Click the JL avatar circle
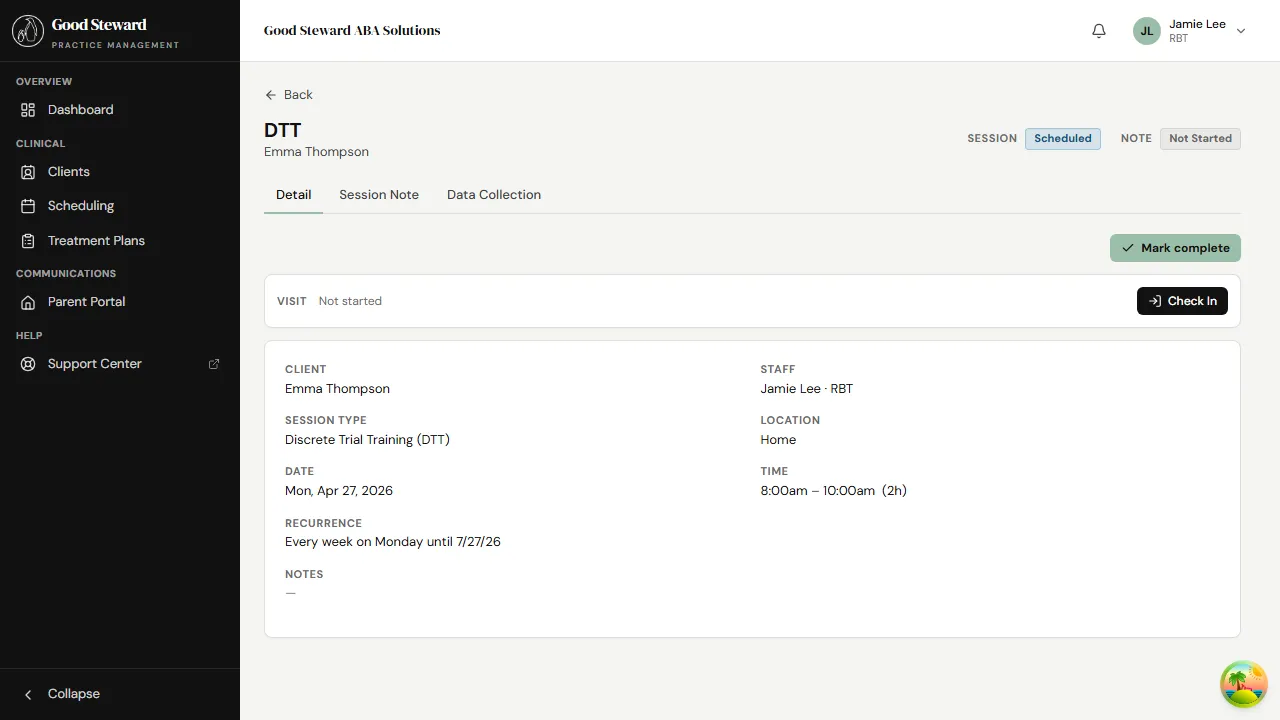1280x720 pixels. click(x=1146, y=30)
